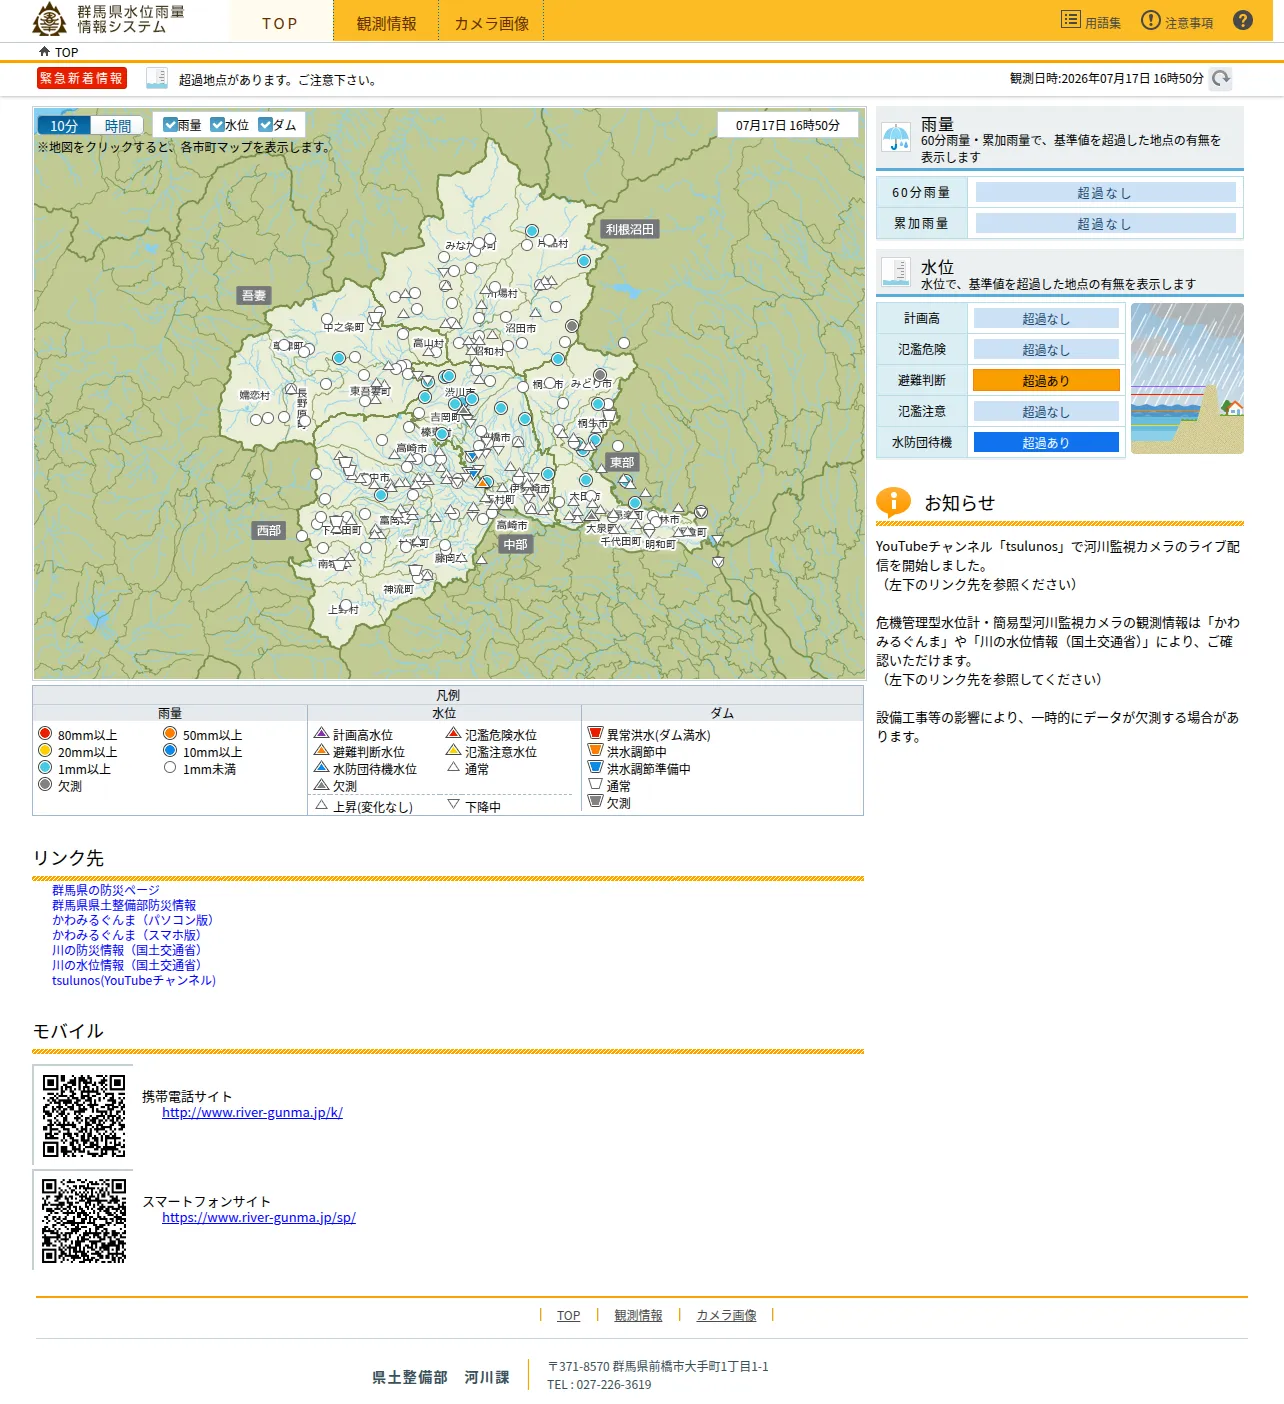Toggle the 水位 checkbox on map
The height and width of the screenshot is (1404, 1284).
tap(217, 125)
